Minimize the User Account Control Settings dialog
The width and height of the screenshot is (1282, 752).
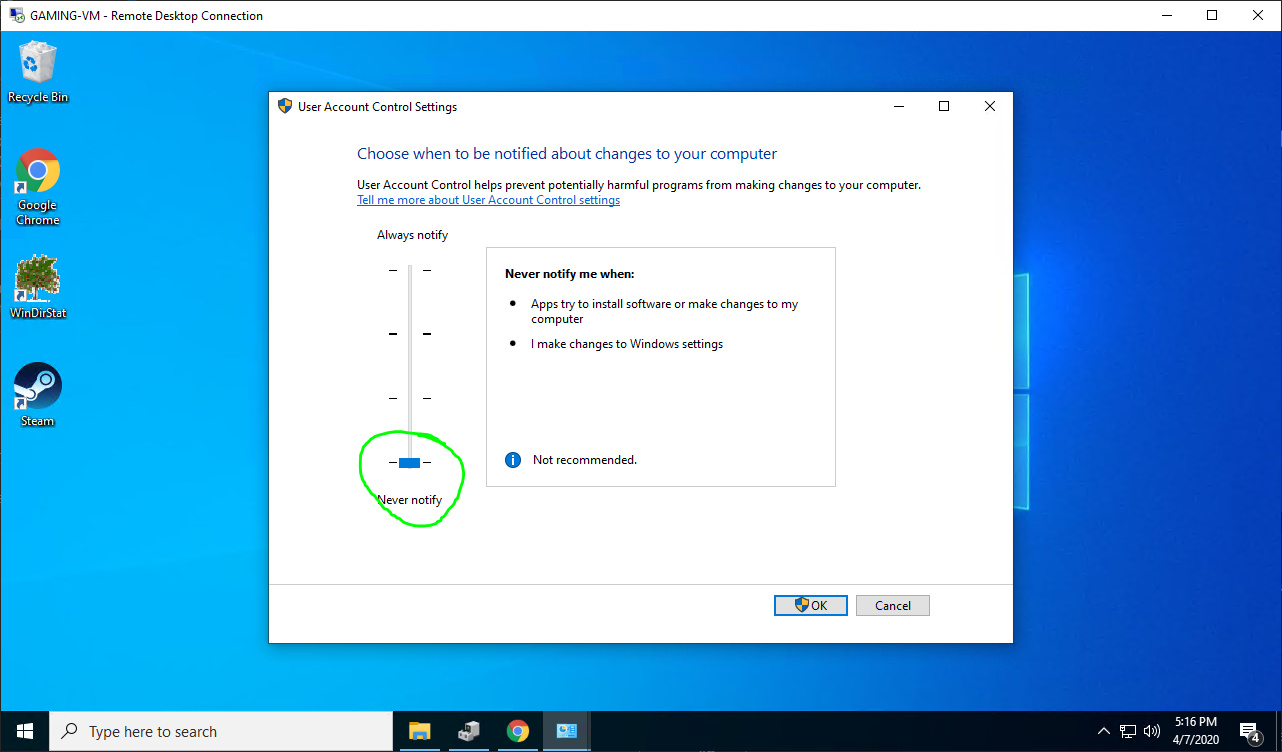tap(897, 106)
